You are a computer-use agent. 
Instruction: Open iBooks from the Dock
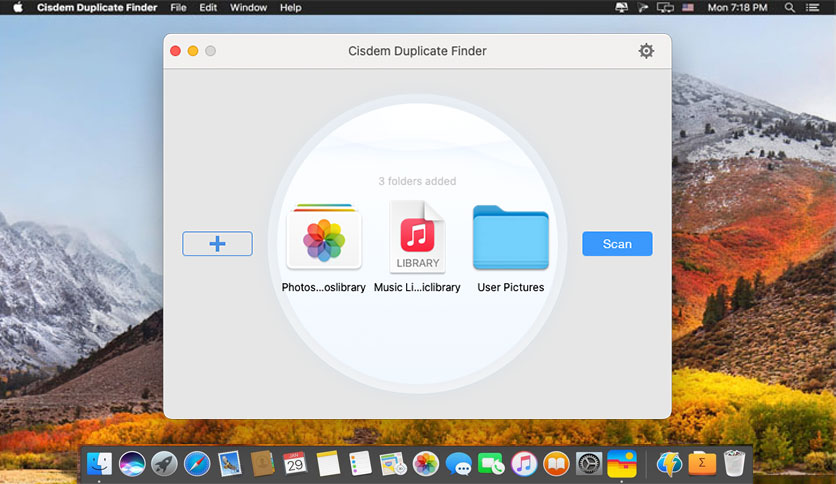pyautogui.click(x=557, y=463)
